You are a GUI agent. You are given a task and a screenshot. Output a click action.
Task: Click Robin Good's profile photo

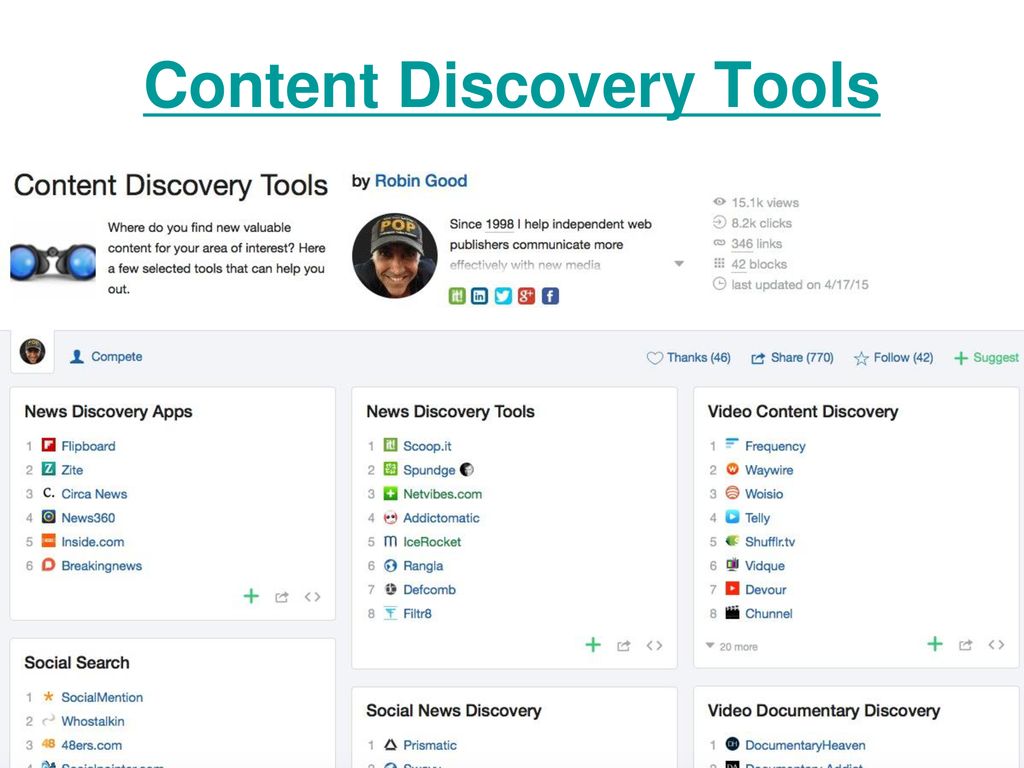coord(394,255)
